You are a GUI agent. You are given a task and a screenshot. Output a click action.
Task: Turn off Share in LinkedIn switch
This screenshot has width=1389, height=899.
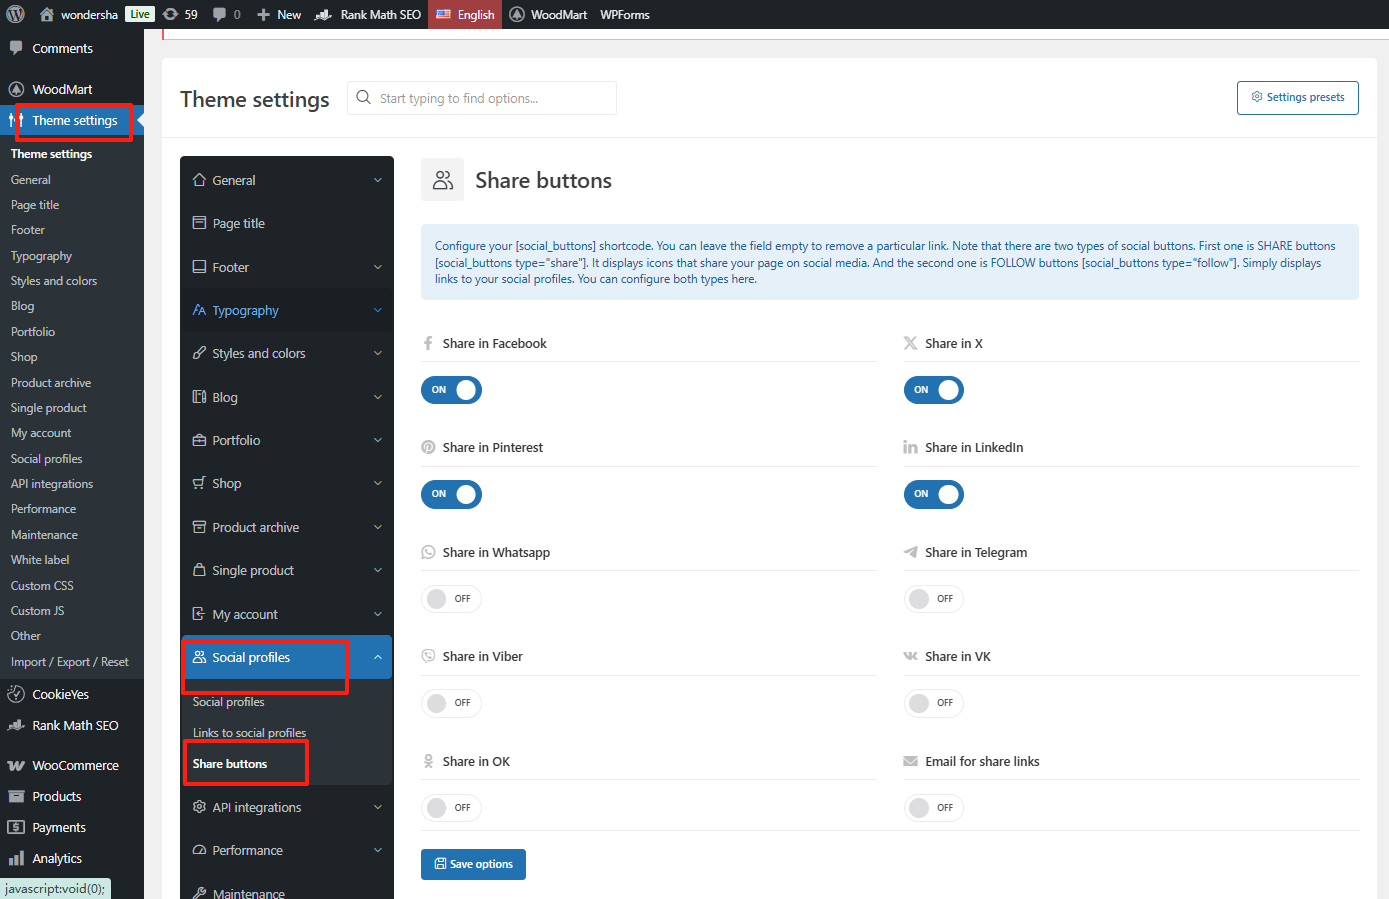pos(933,494)
